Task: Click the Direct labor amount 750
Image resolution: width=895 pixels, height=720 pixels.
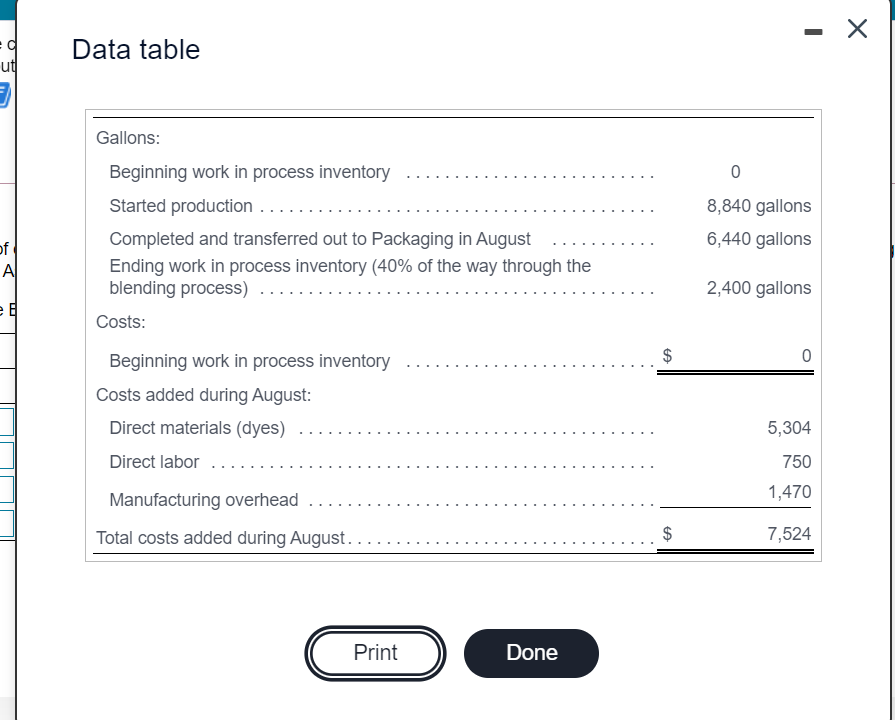Action: pos(797,462)
